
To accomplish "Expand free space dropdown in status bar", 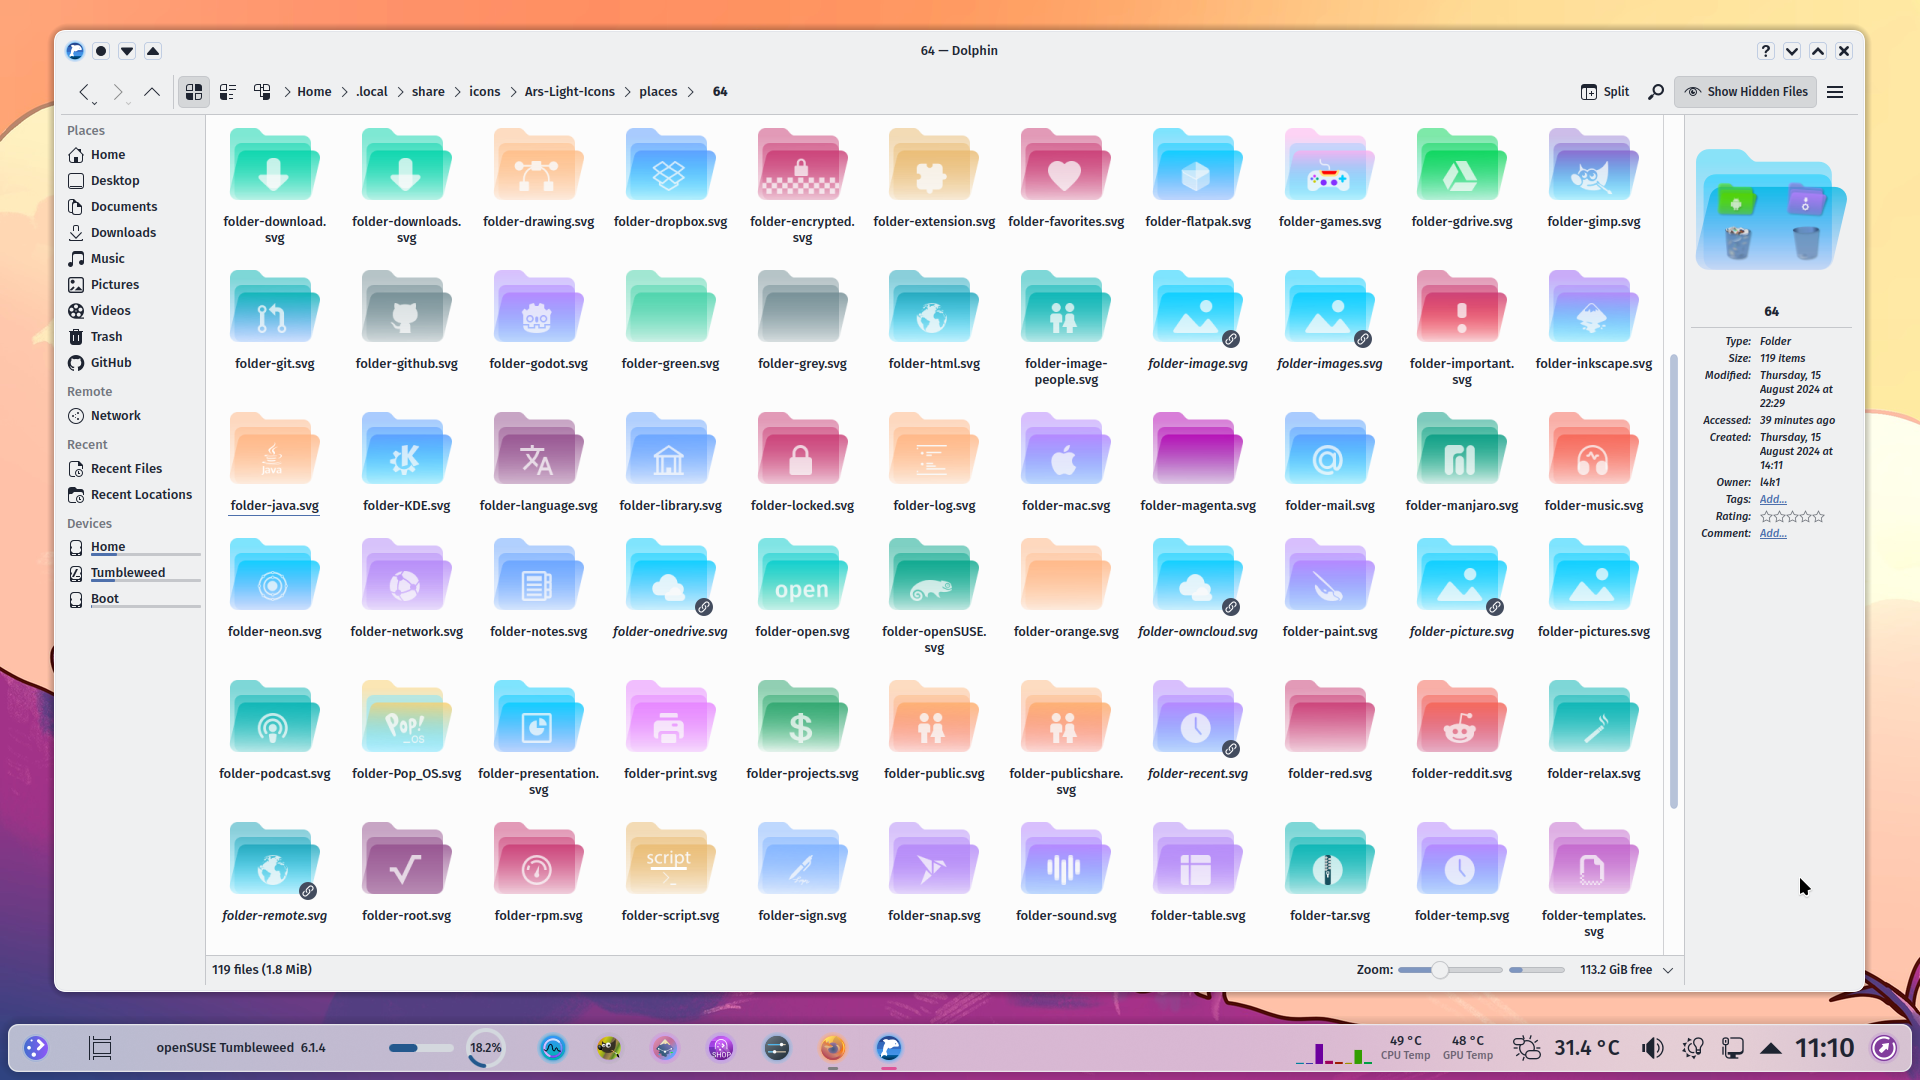I will point(1668,970).
